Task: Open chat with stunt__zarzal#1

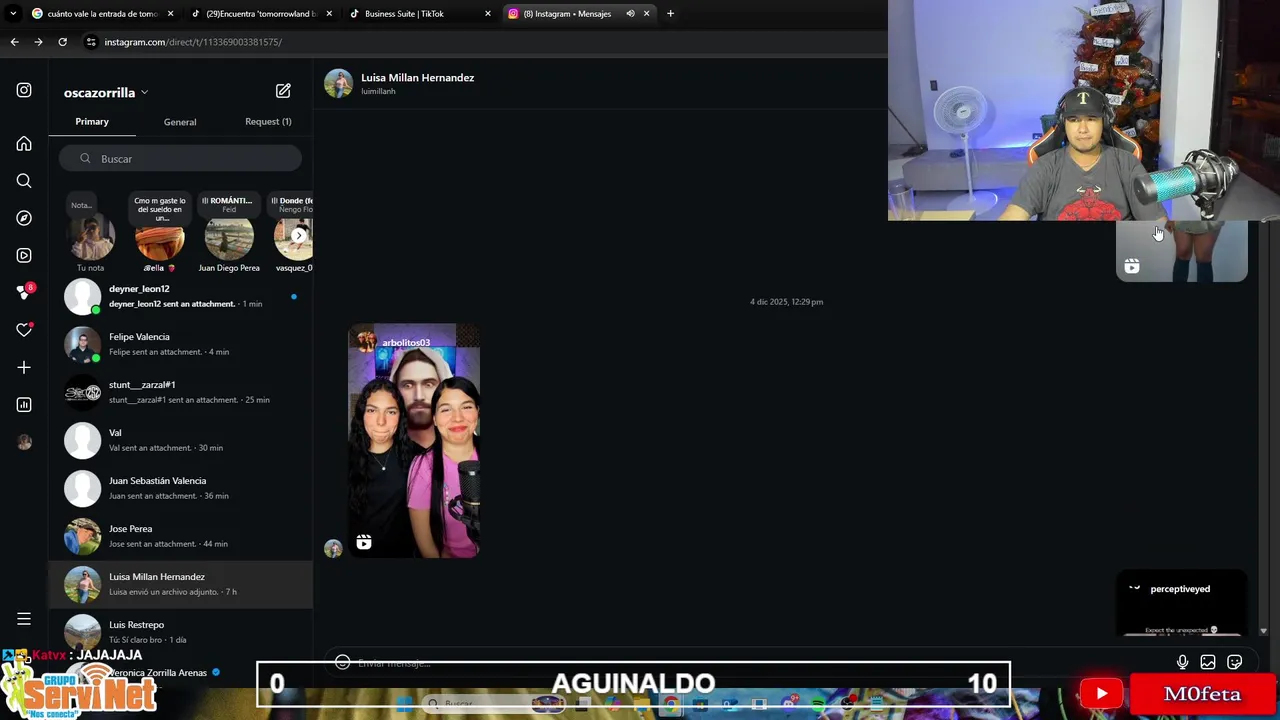Action: tap(180, 392)
